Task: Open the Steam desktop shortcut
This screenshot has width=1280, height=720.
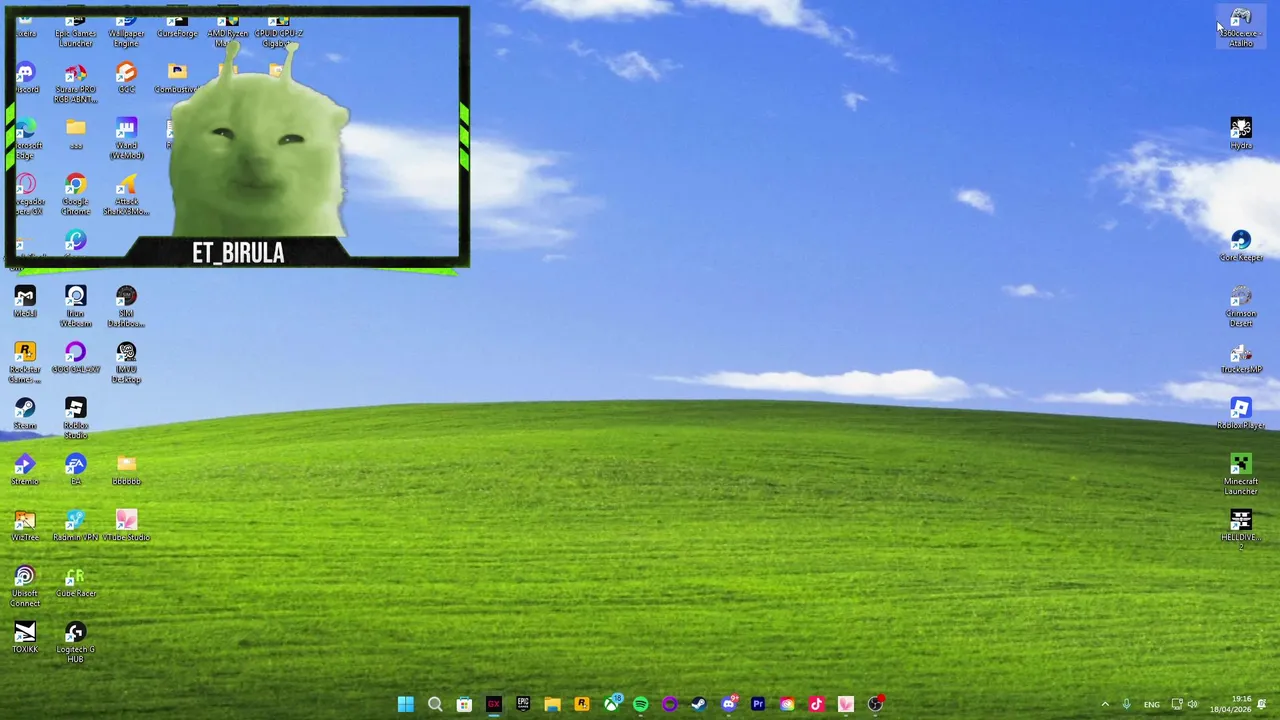Action: point(25,414)
